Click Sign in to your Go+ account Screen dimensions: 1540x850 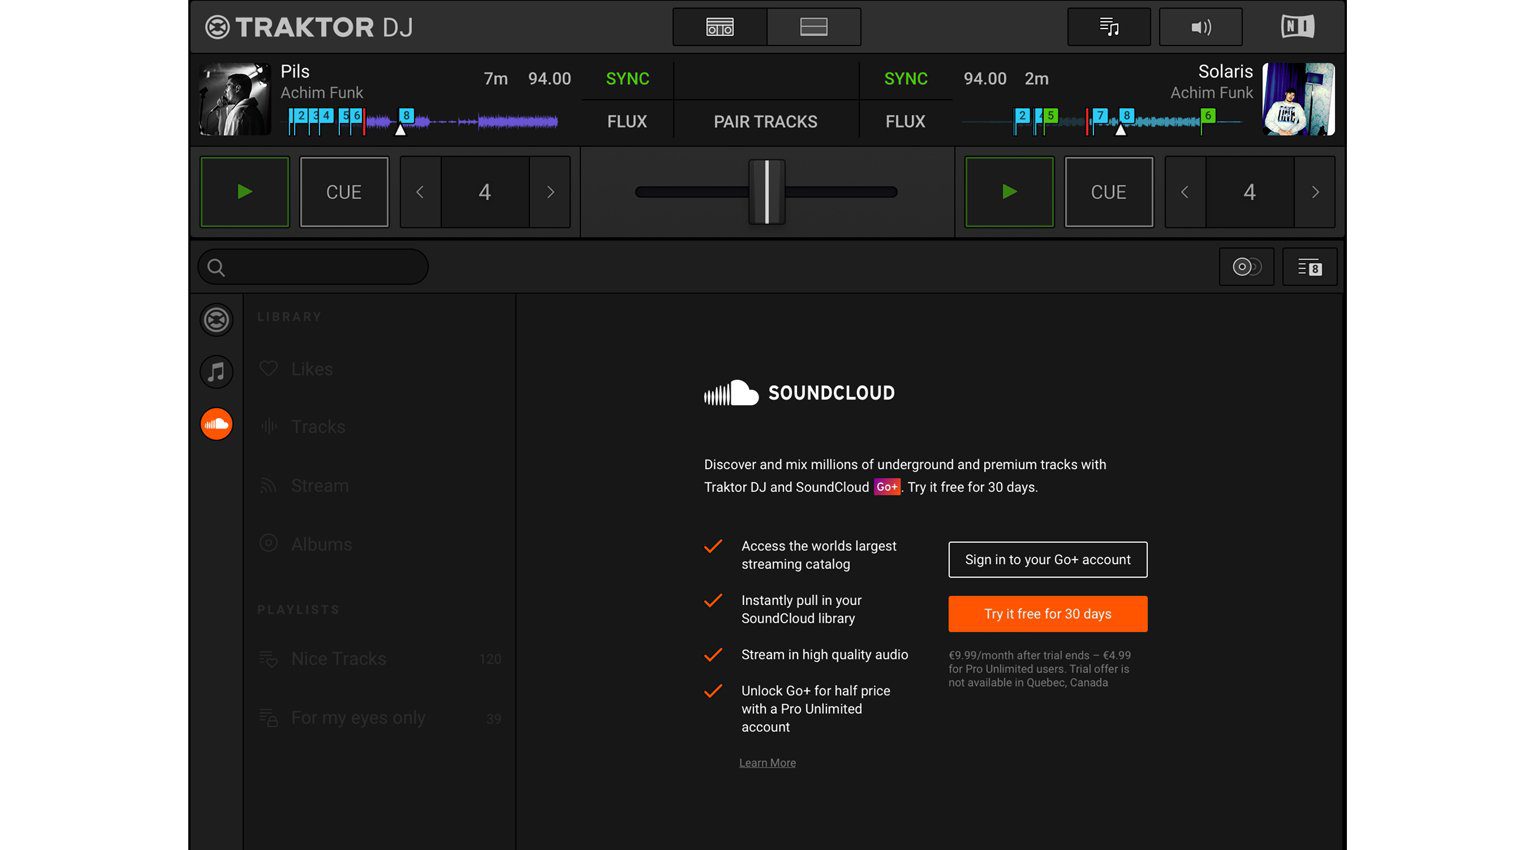pos(1048,560)
